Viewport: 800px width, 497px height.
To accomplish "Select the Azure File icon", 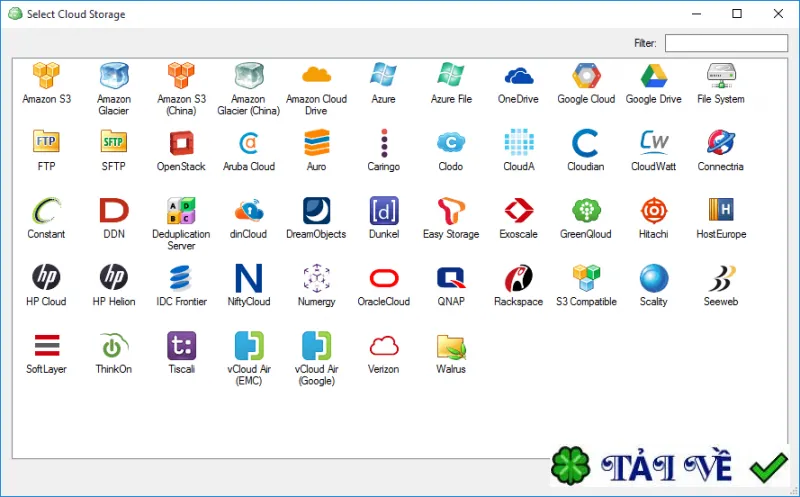I will 451,75.
